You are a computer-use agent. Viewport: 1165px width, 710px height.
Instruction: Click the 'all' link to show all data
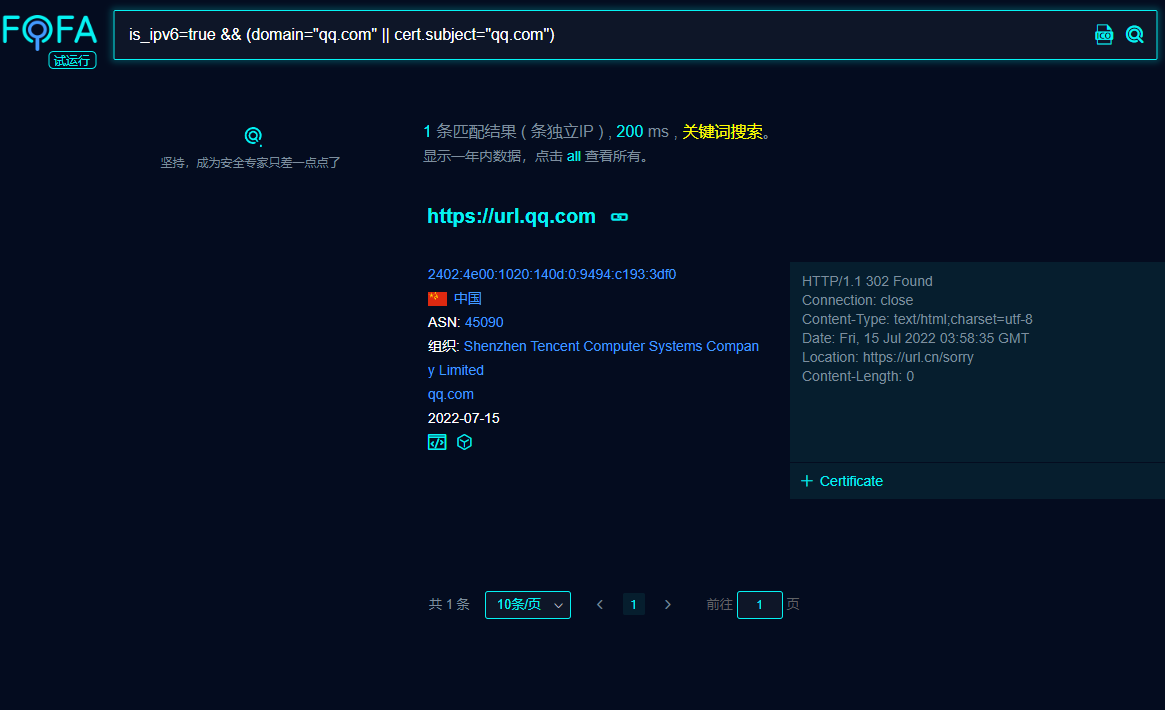click(574, 157)
